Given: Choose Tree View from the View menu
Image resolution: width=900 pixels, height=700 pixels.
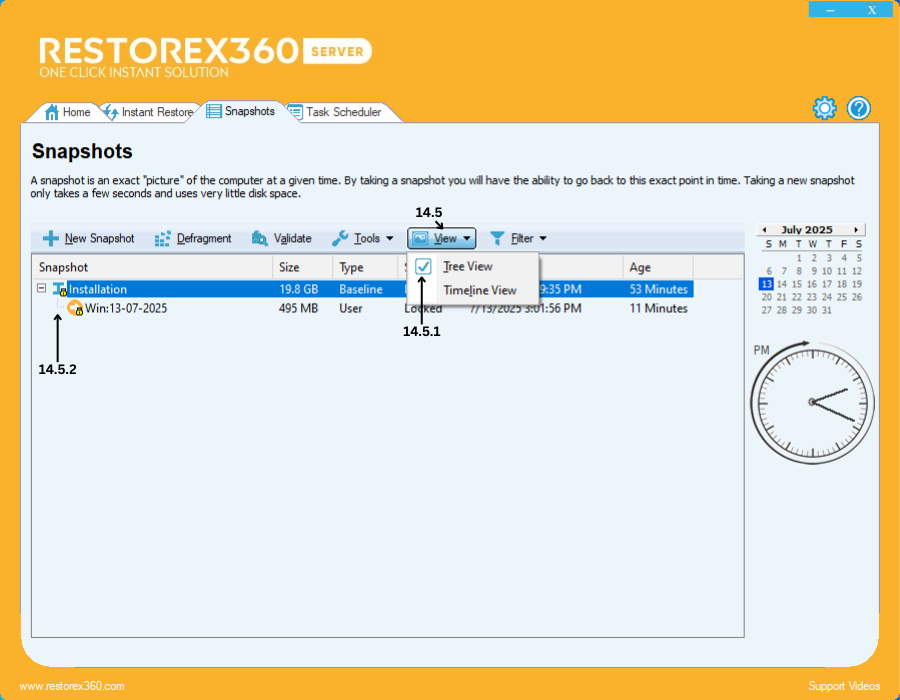Looking at the screenshot, I should point(473,266).
